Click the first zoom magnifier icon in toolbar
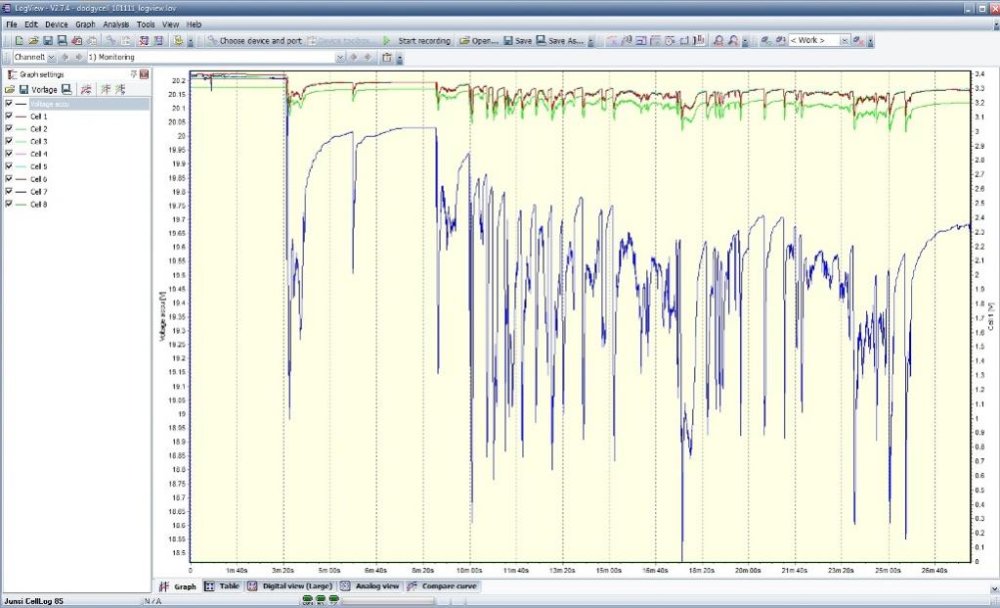This screenshot has width=1000, height=608. [x=717, y=41]
